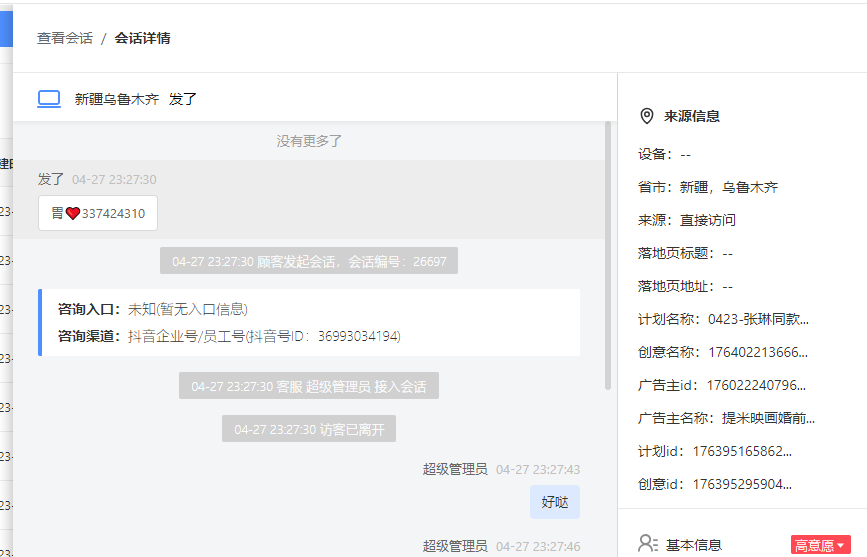Click the sender label 发了 04-27 23:27:30
Screen dimensions: 867x557
point(97,179)
